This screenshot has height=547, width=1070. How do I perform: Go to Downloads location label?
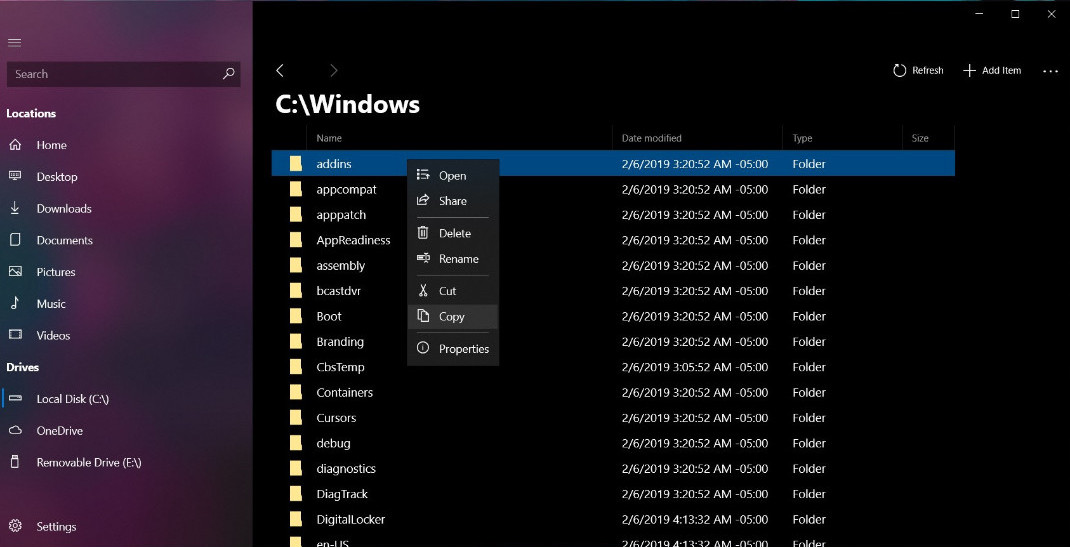tap(64, 209)
